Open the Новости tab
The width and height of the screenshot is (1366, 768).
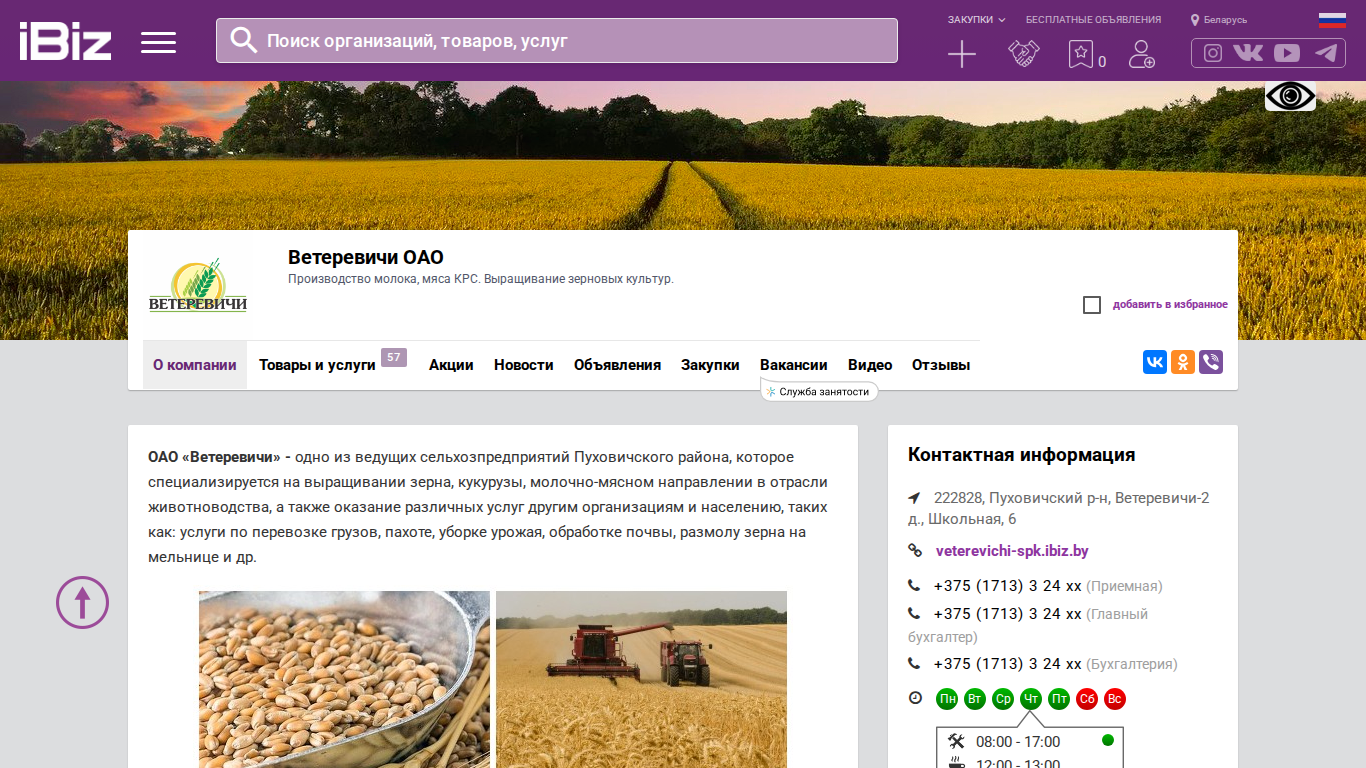[524, 365]
